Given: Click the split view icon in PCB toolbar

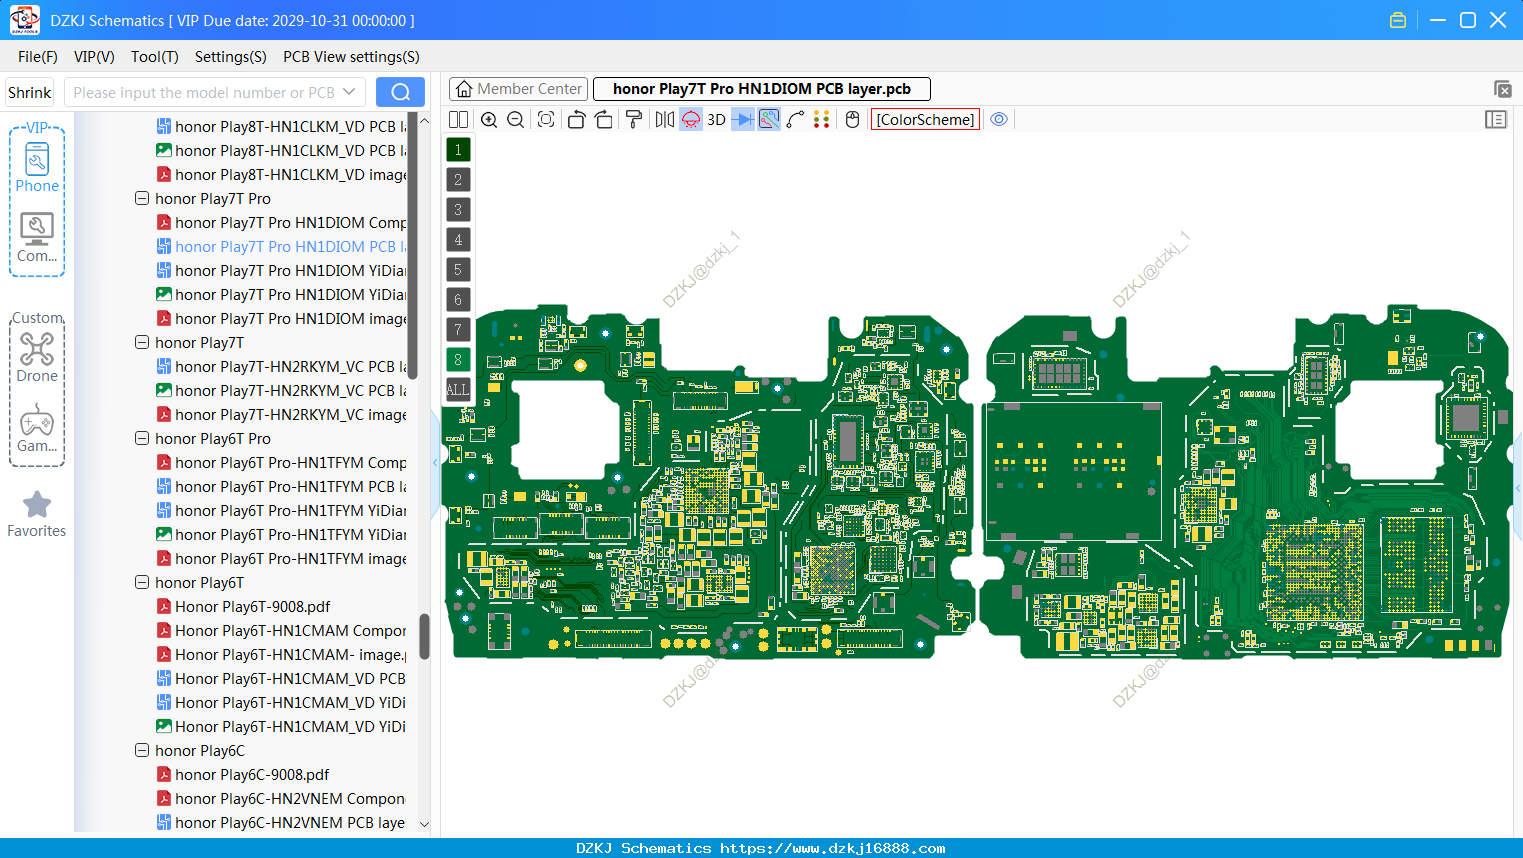Looking at the screenshot, I should pos(458,120).
